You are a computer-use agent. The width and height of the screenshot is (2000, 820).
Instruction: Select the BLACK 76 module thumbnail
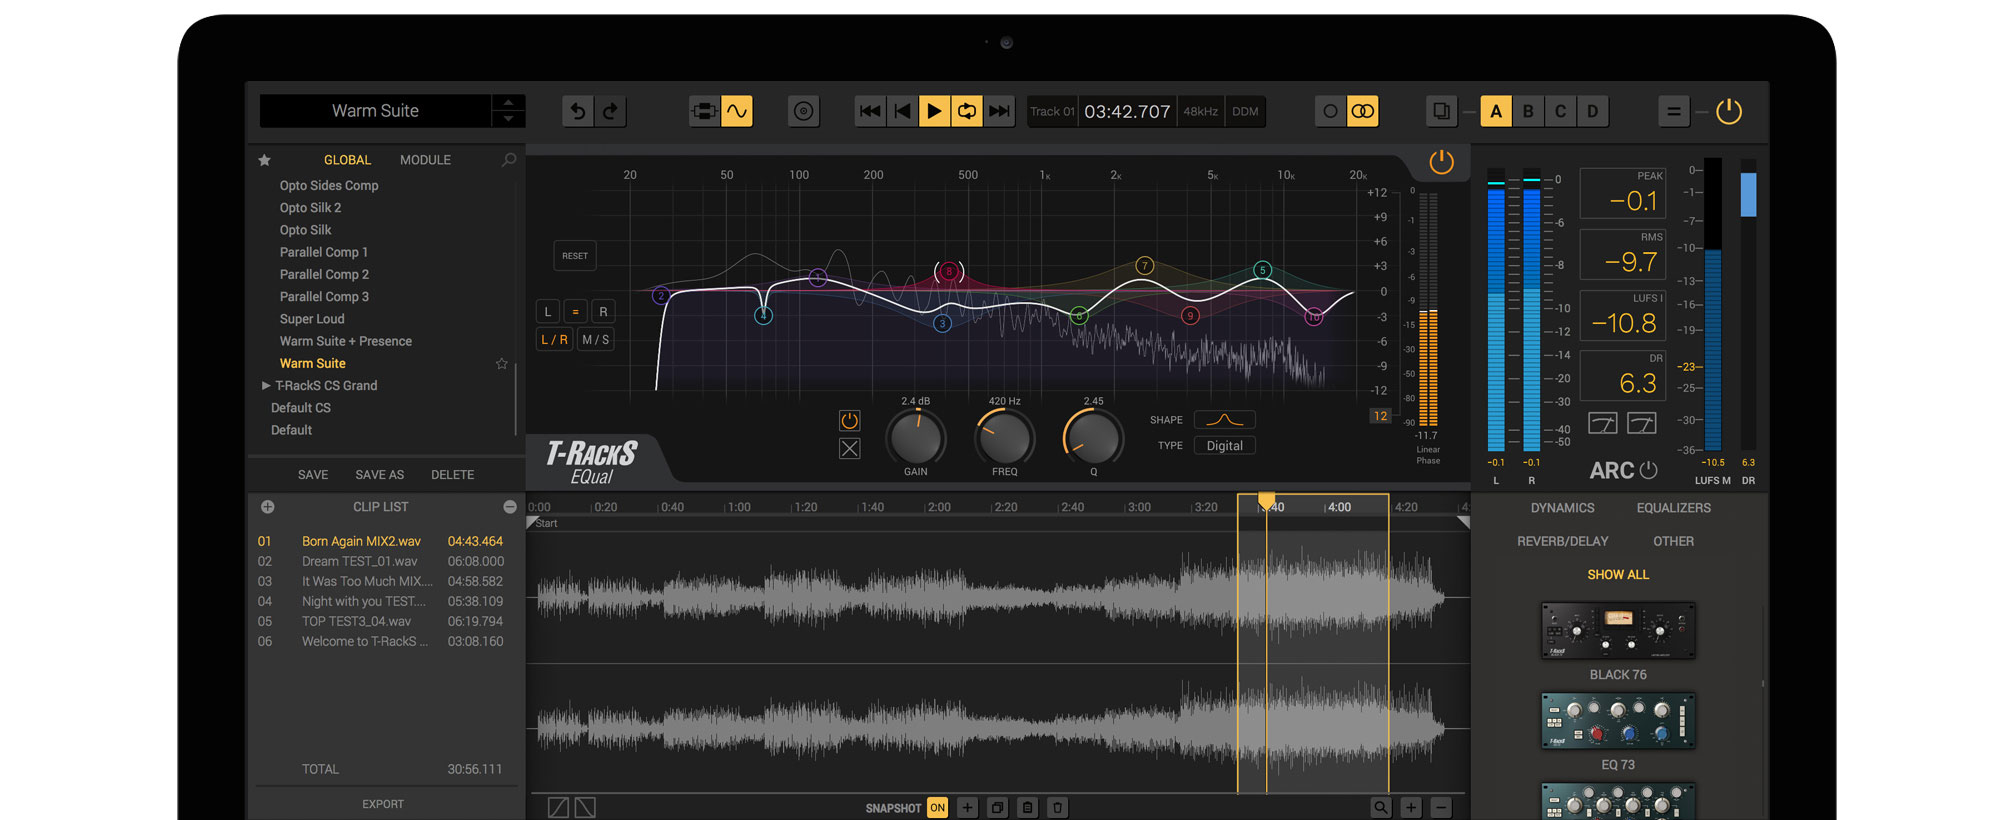click(1617, 631)
